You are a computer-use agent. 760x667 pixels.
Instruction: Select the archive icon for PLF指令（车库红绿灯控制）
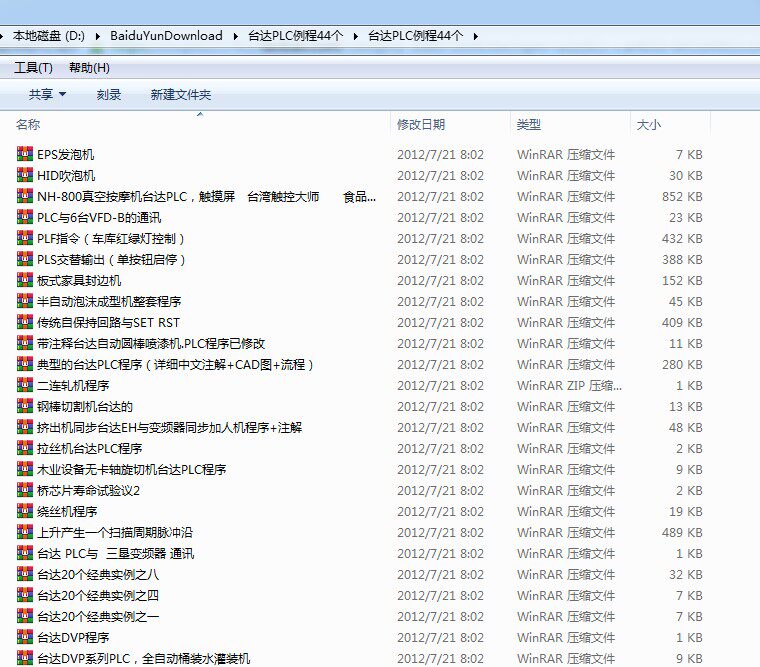[x=25, y=238]
